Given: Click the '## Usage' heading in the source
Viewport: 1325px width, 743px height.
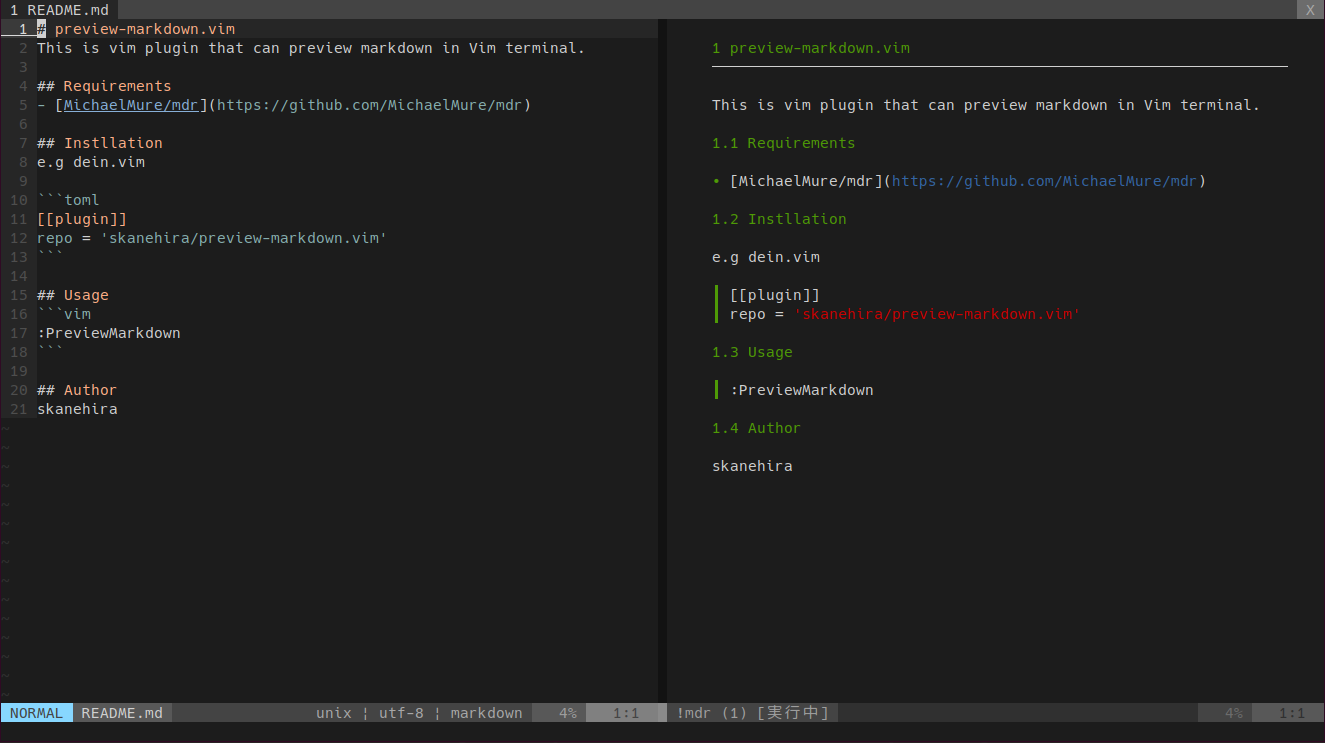Looking at the screenshot, I should (x=73, y=295).
